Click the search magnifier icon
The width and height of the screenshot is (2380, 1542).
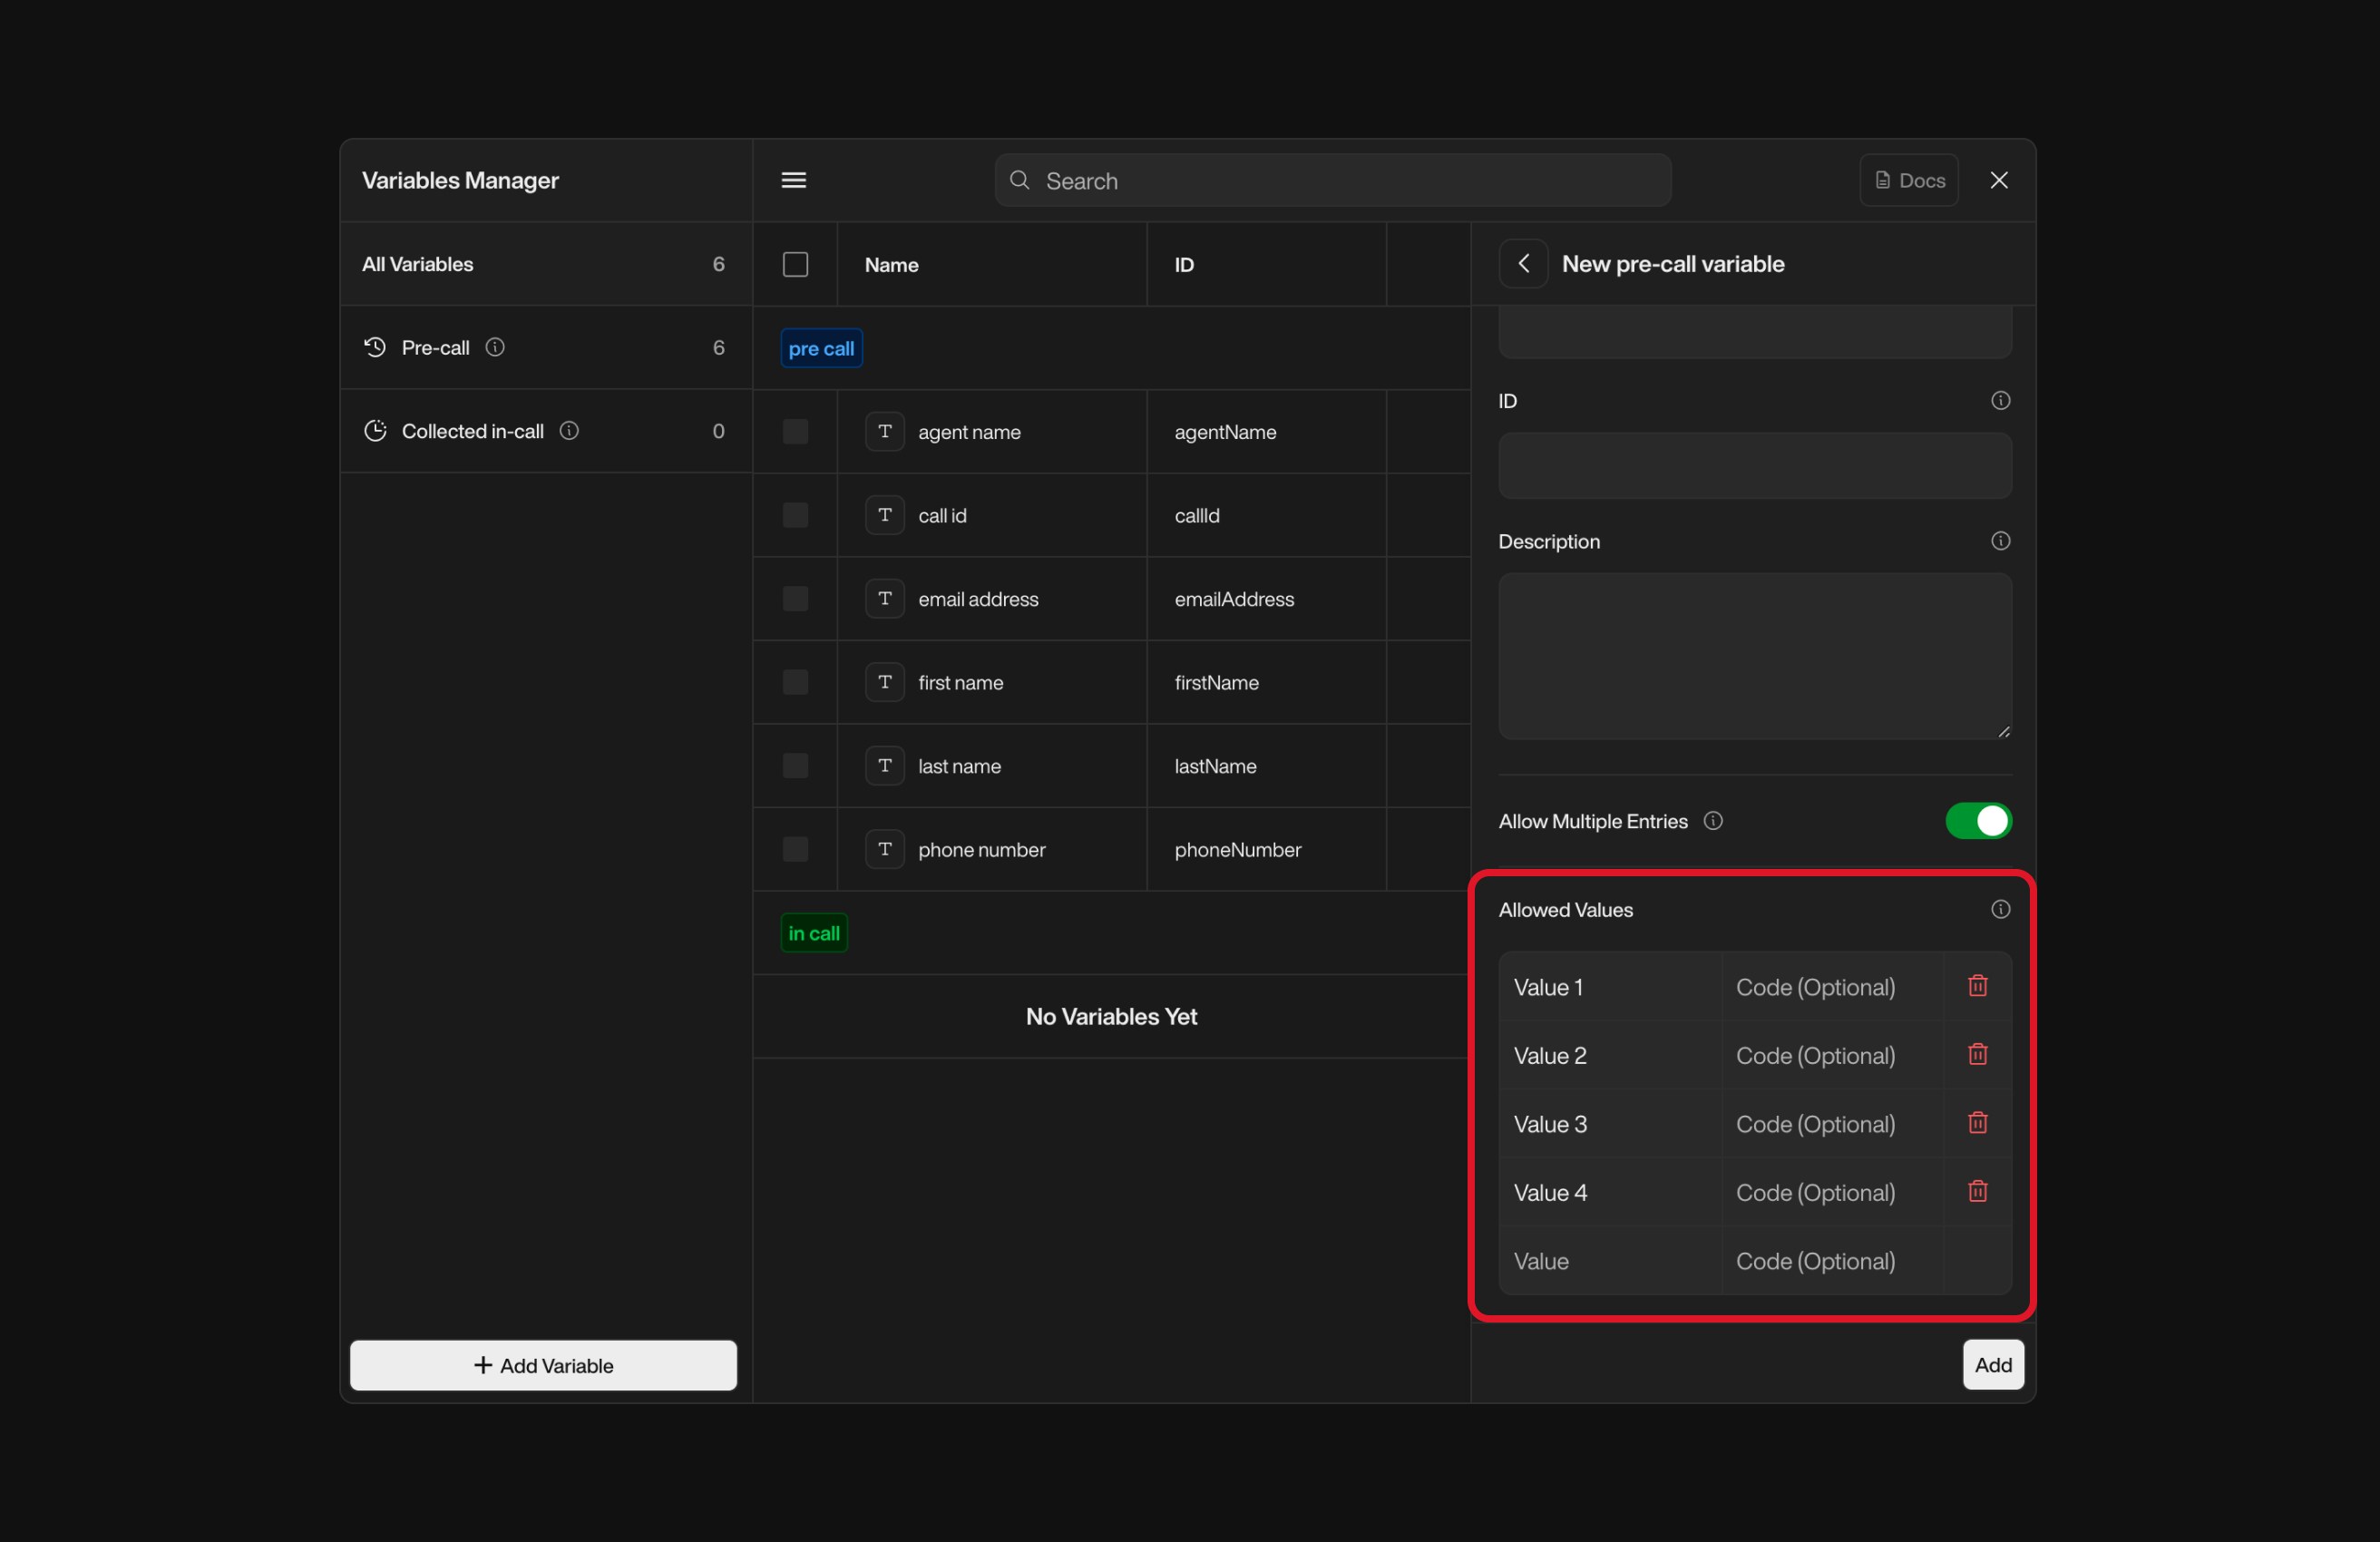click(x=1019, y=180)
